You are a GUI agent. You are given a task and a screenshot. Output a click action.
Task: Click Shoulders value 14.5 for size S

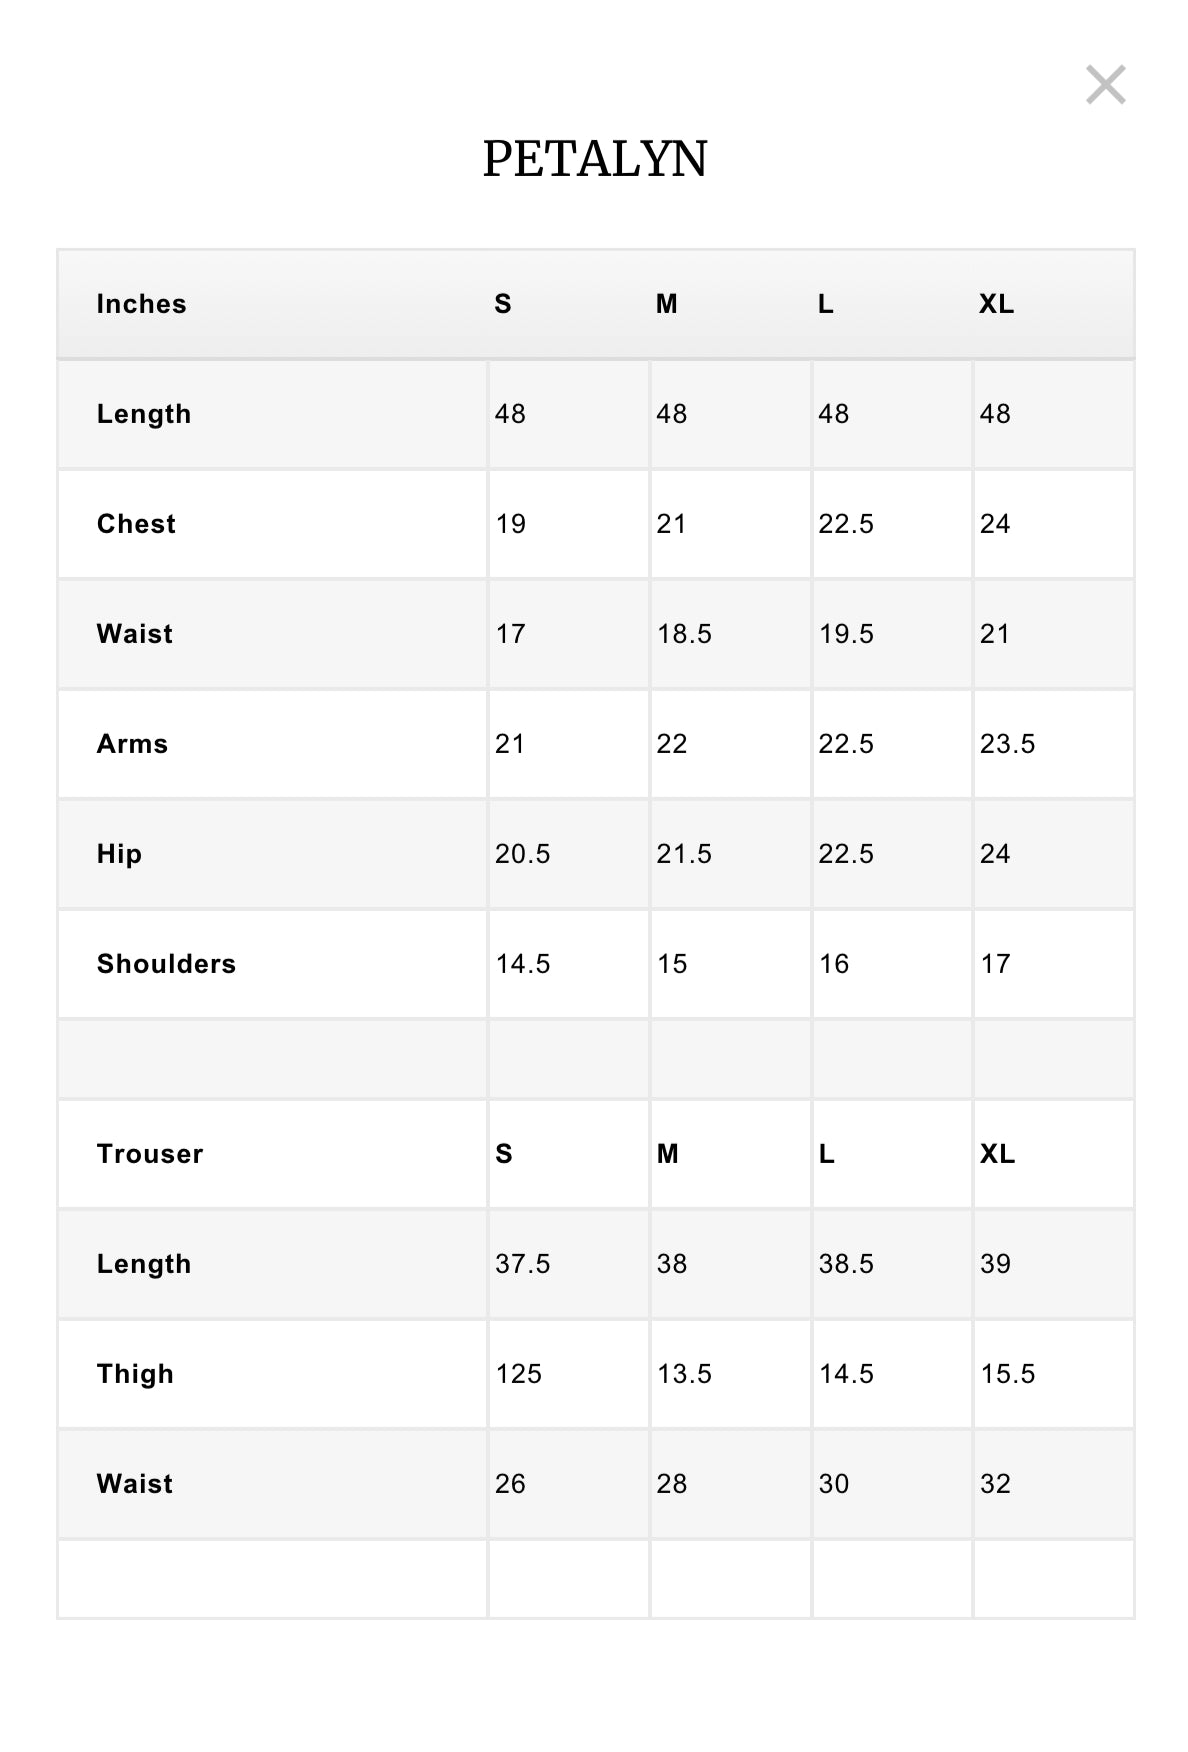[522, 964]
